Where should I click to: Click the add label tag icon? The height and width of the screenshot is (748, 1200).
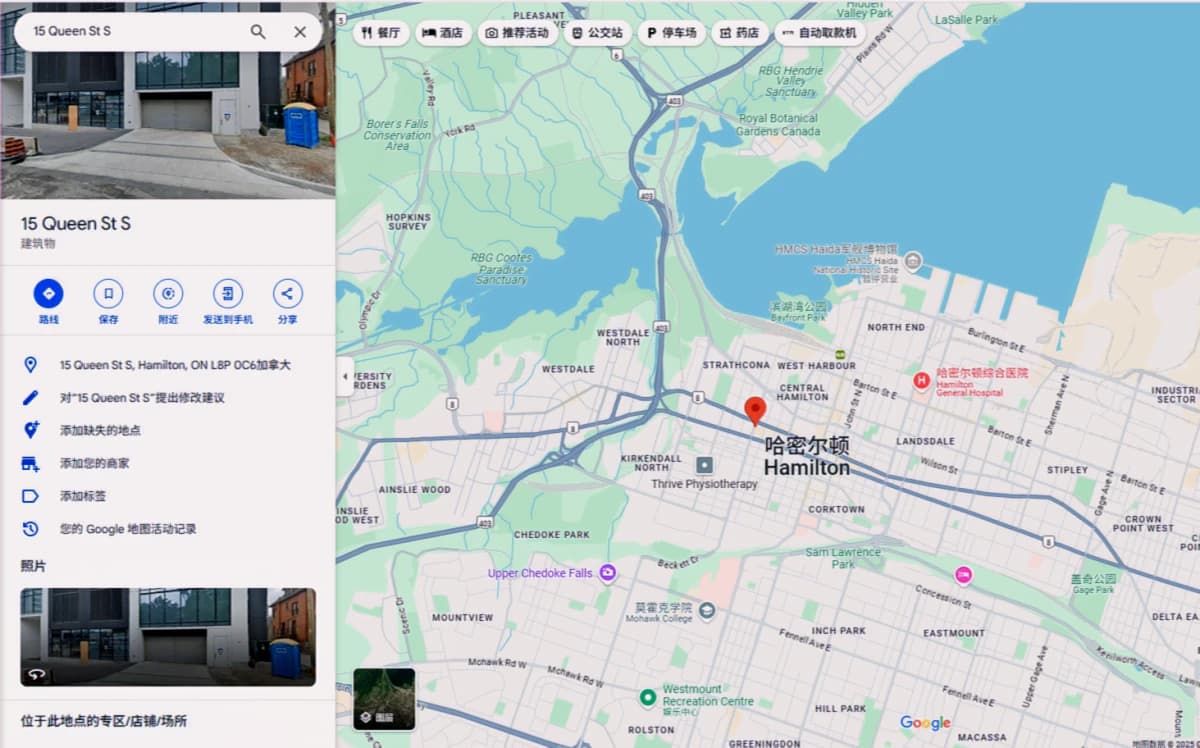click(x=30, y=496)
